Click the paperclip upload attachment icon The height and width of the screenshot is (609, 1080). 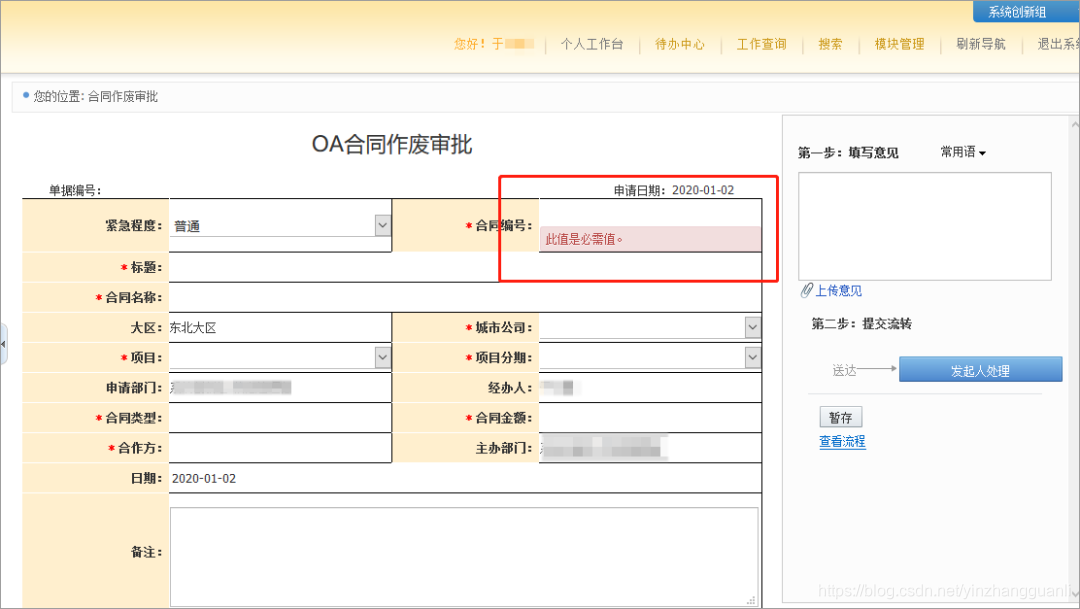[807, 291]
